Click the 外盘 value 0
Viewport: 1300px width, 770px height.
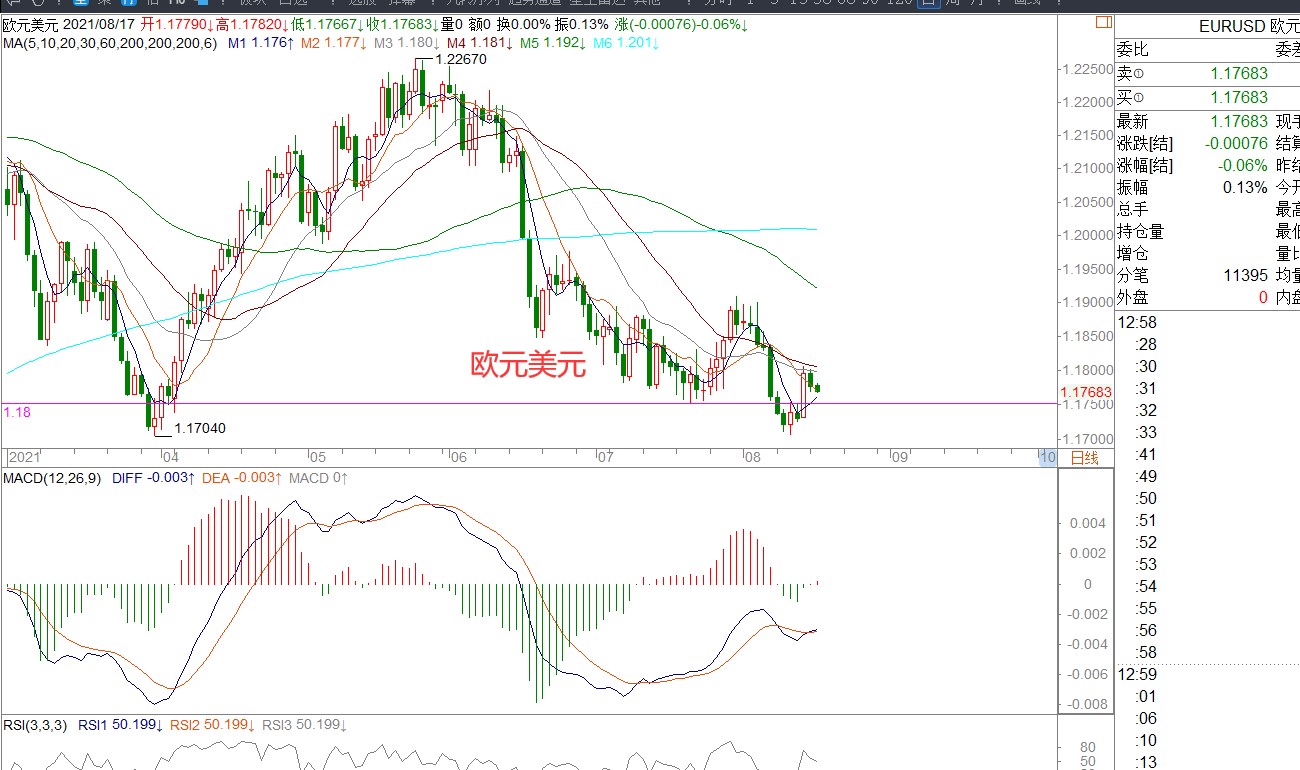1263,298
